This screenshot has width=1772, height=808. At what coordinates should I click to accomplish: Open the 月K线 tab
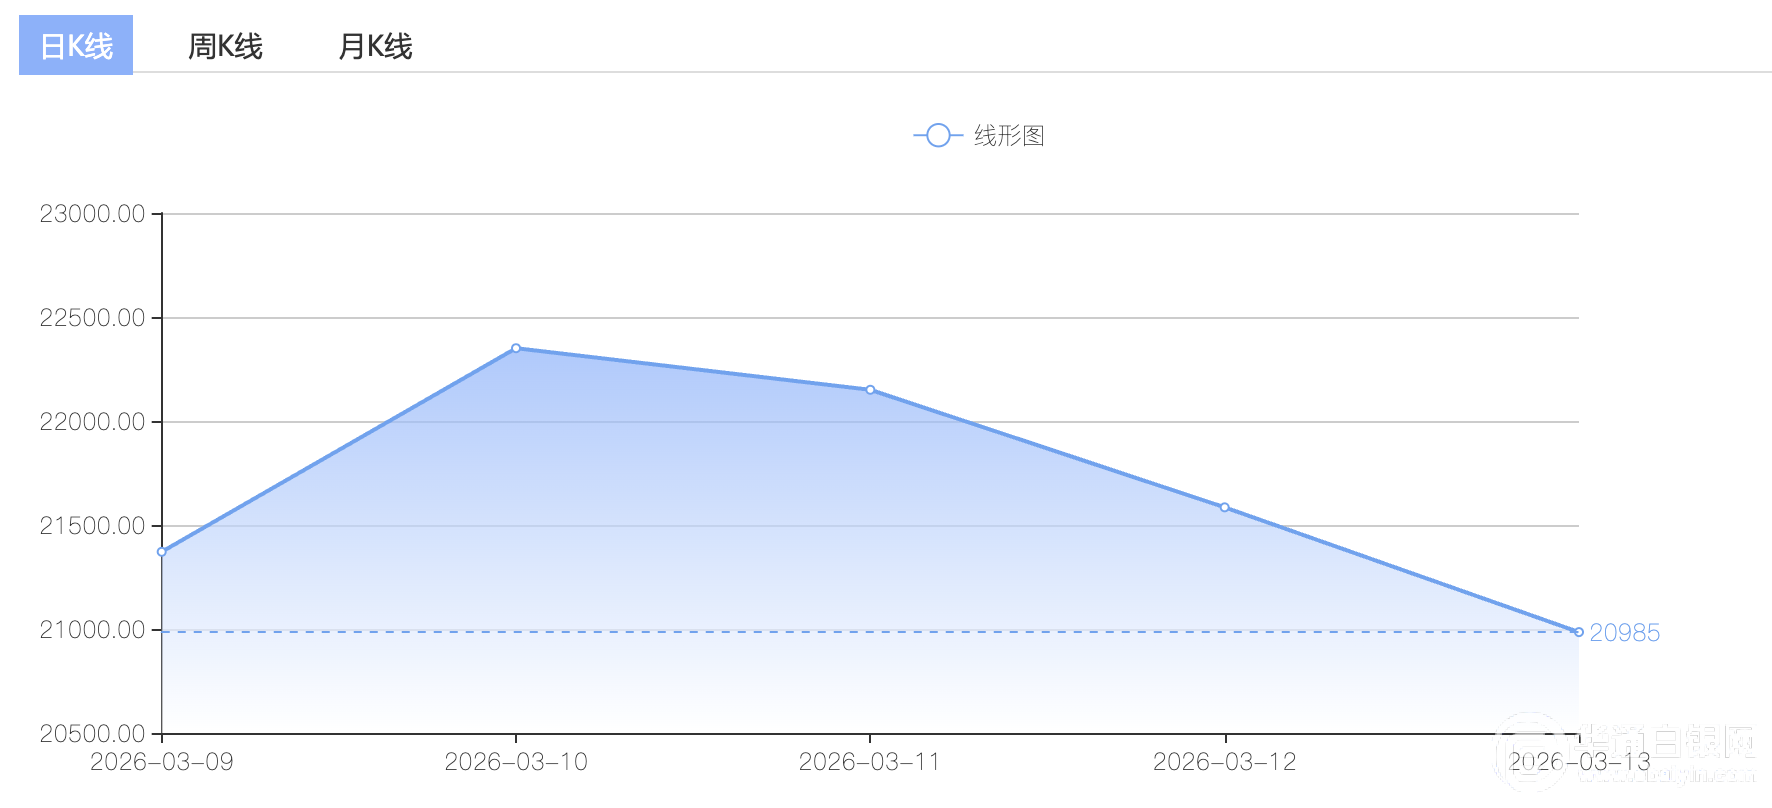tap(375, 46)
